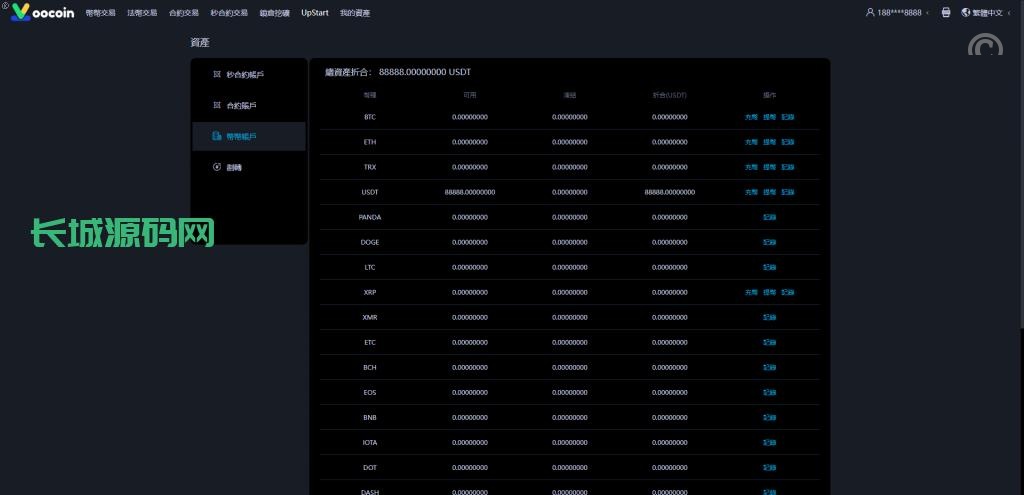This screenshot has height=495, width=1024.
Task: Click the user profile icon
Action: click(x=870, y=13)
